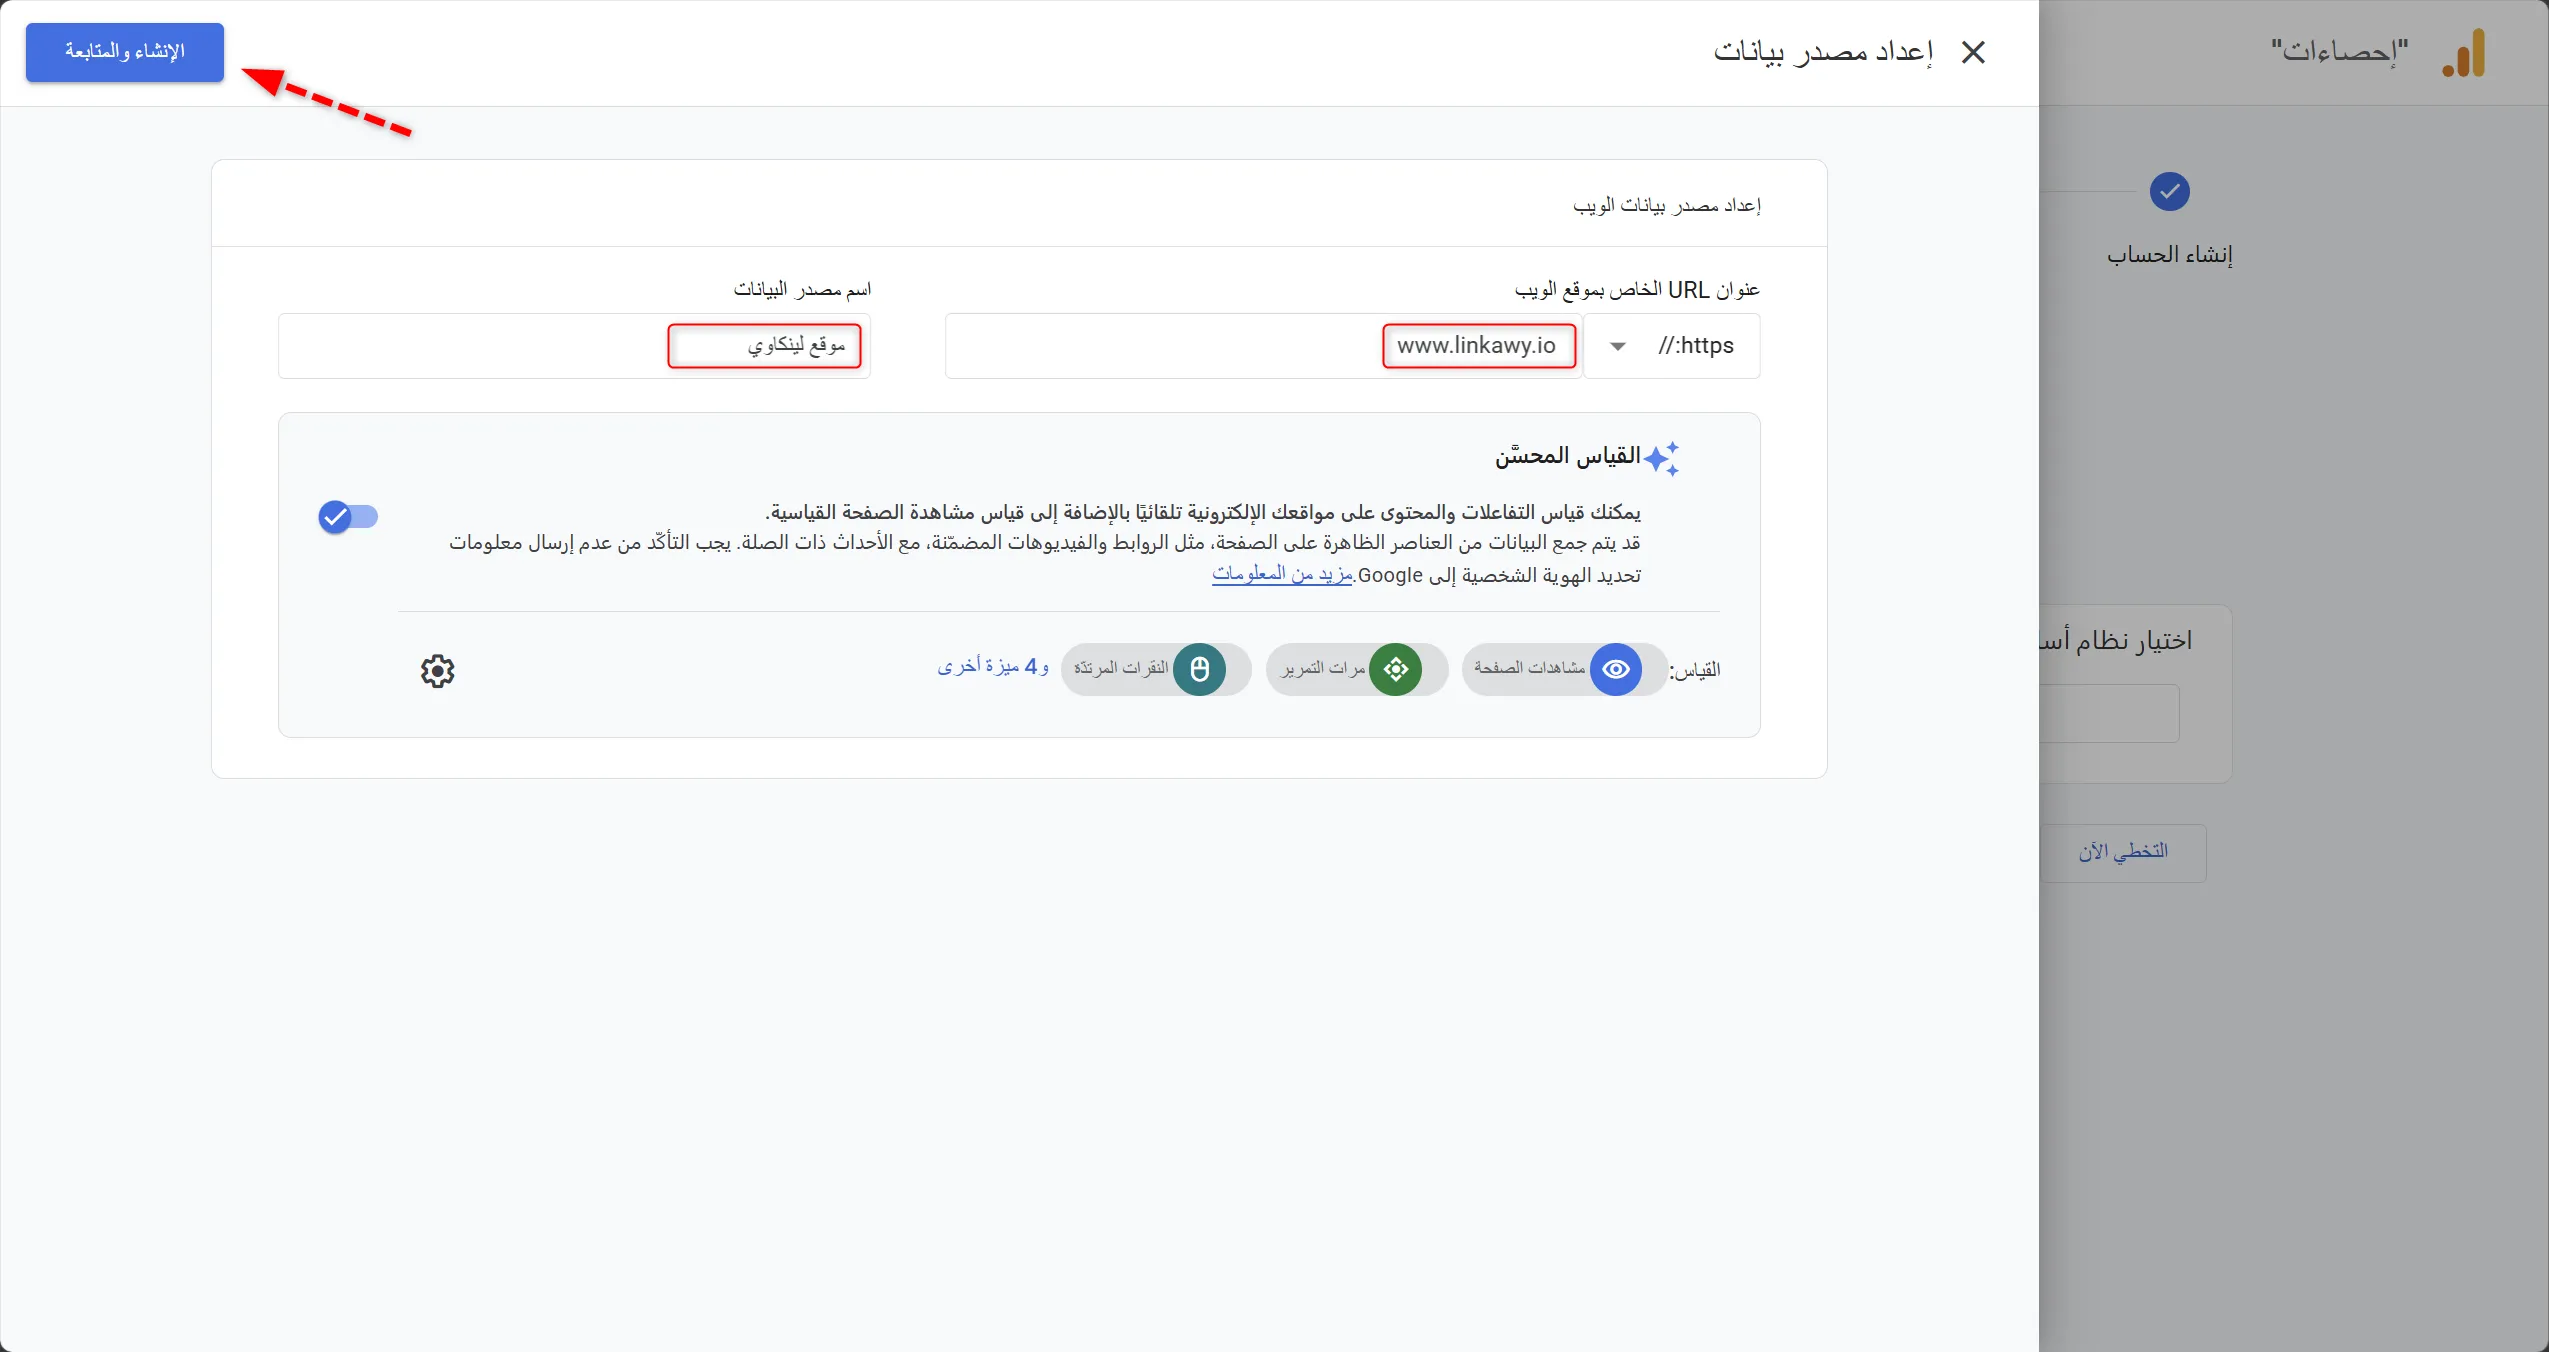The image size is (2549, 1352).
Task: Click the outbound clicks mouse icon
Action: (1200, 669)
